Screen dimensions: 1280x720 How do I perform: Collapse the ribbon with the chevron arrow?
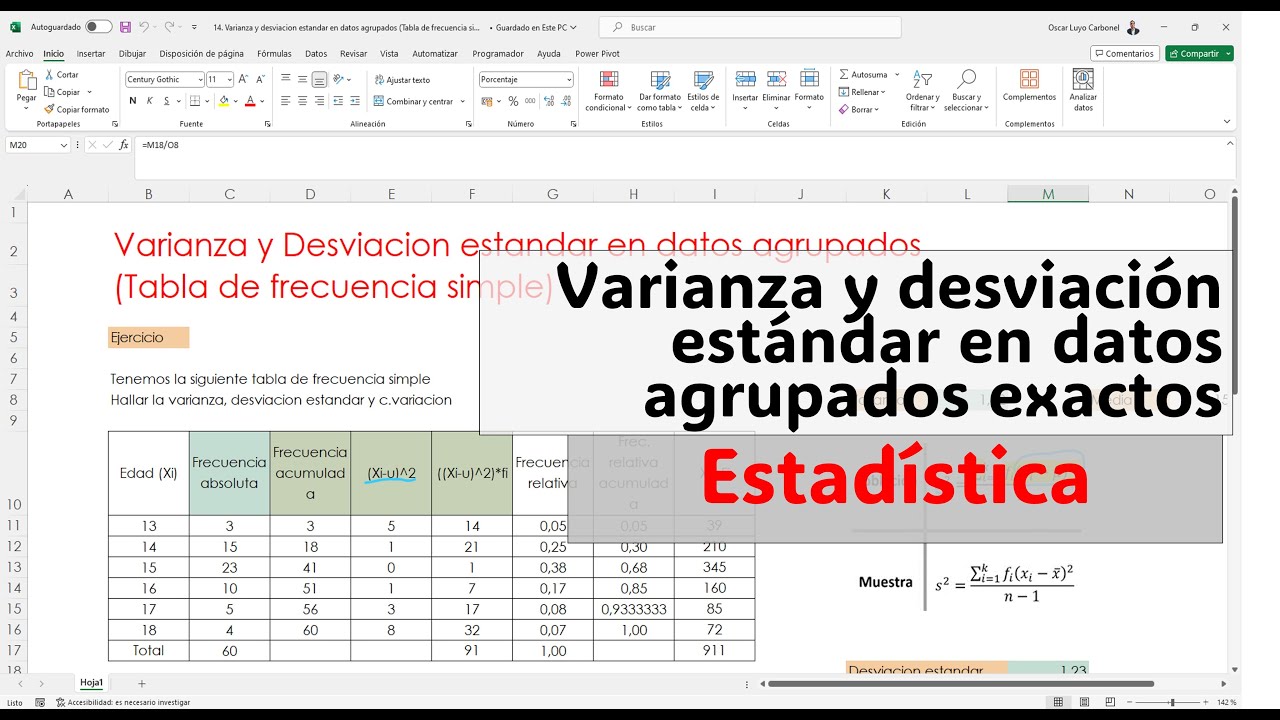coord(1227,121)
